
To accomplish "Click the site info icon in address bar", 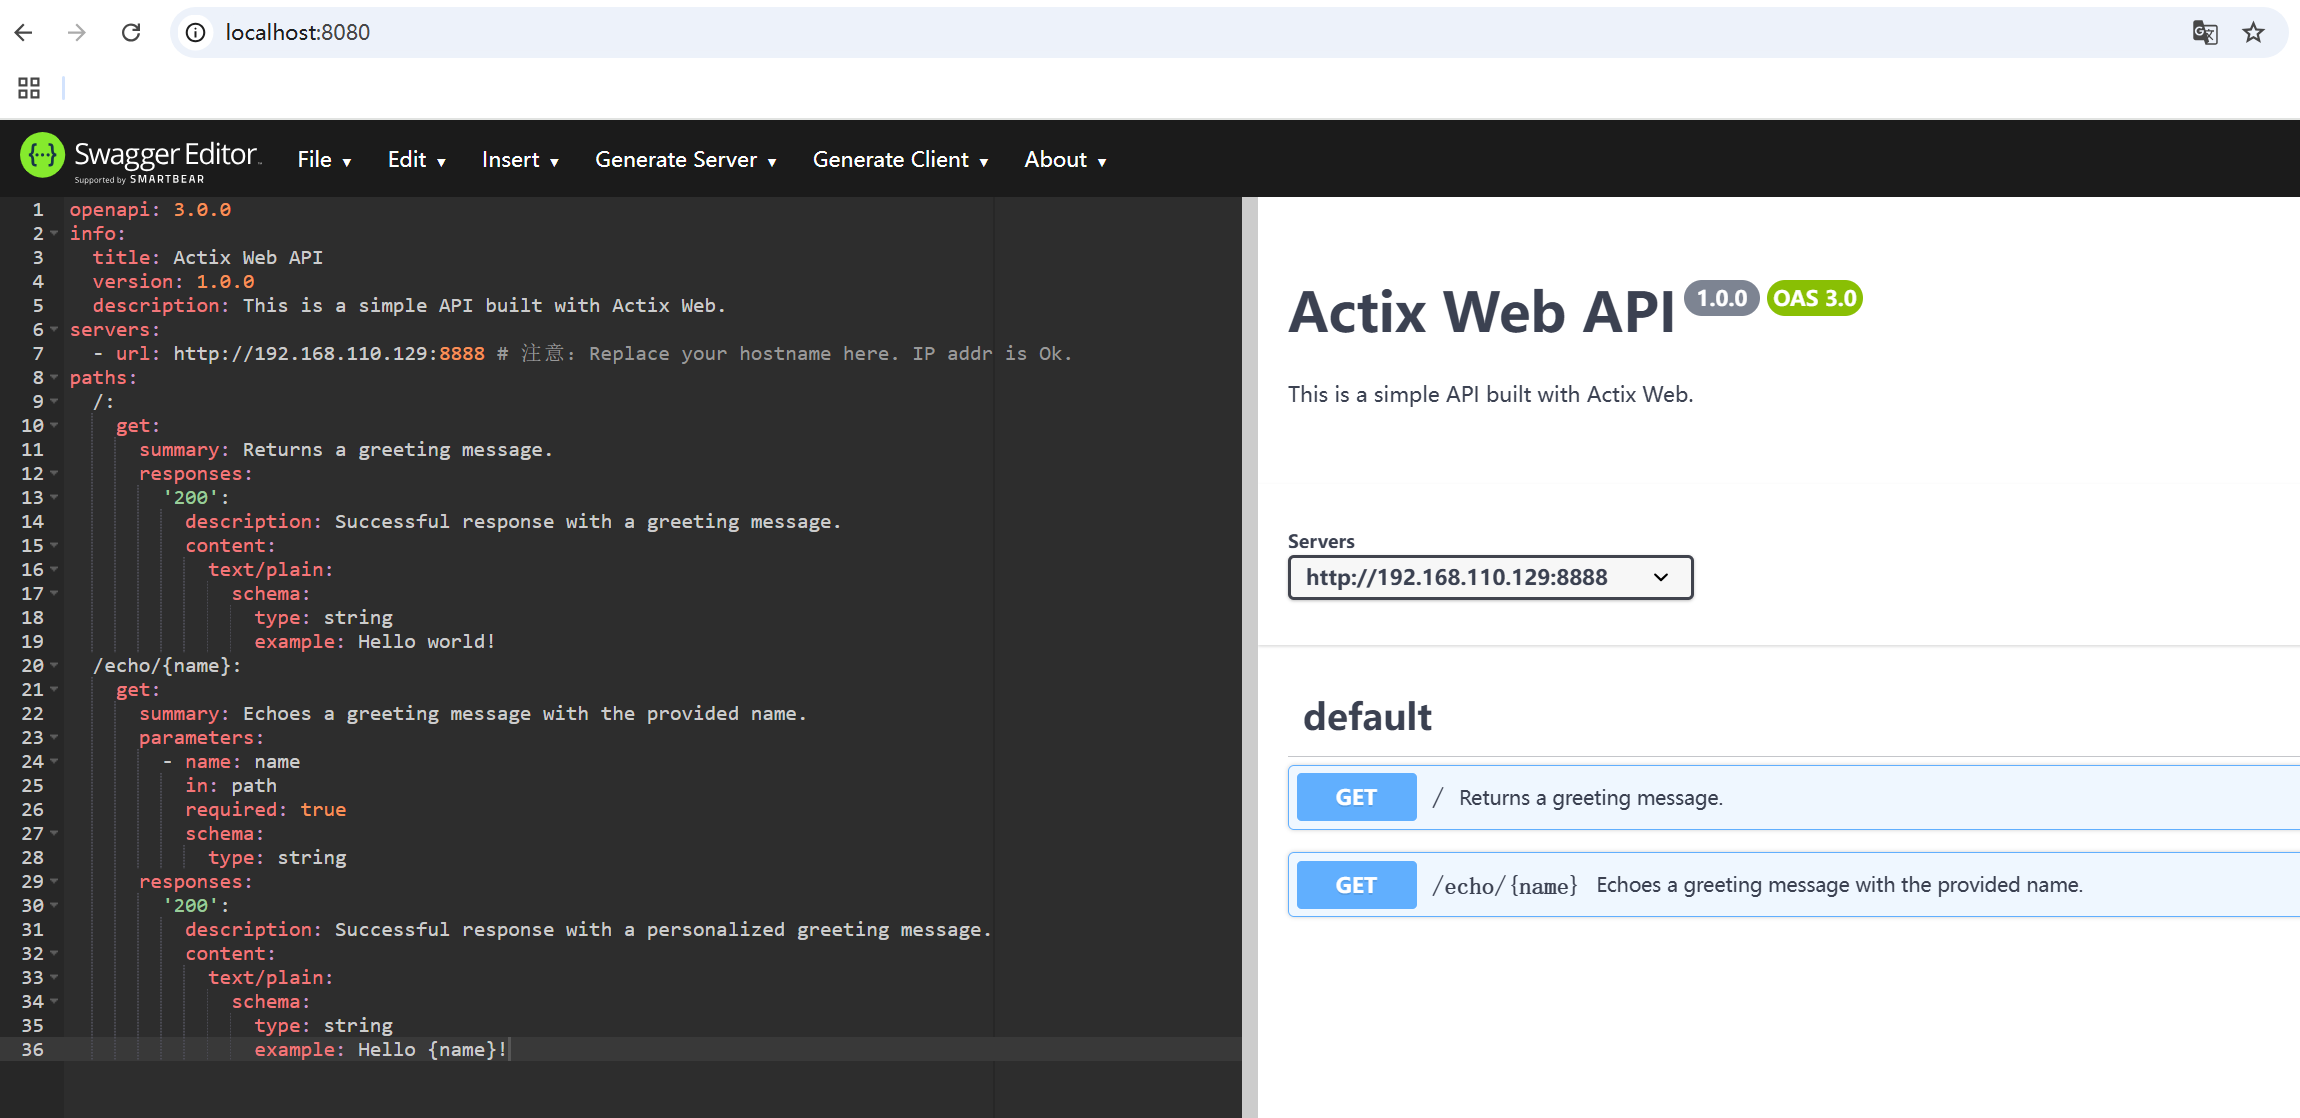I will (196, 33).
